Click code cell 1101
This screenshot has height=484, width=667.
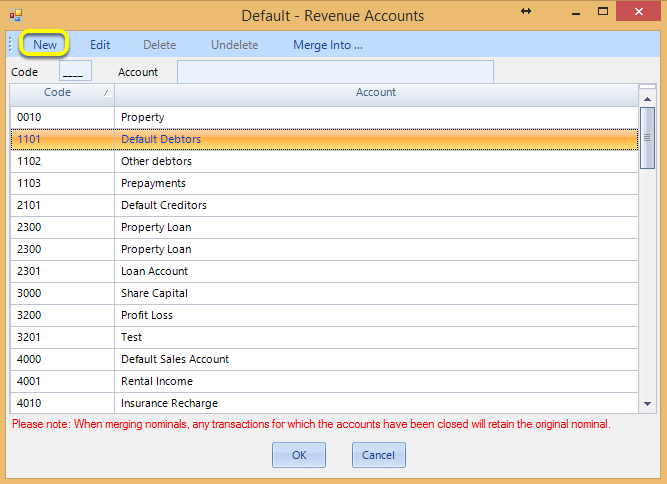point(62,139)
